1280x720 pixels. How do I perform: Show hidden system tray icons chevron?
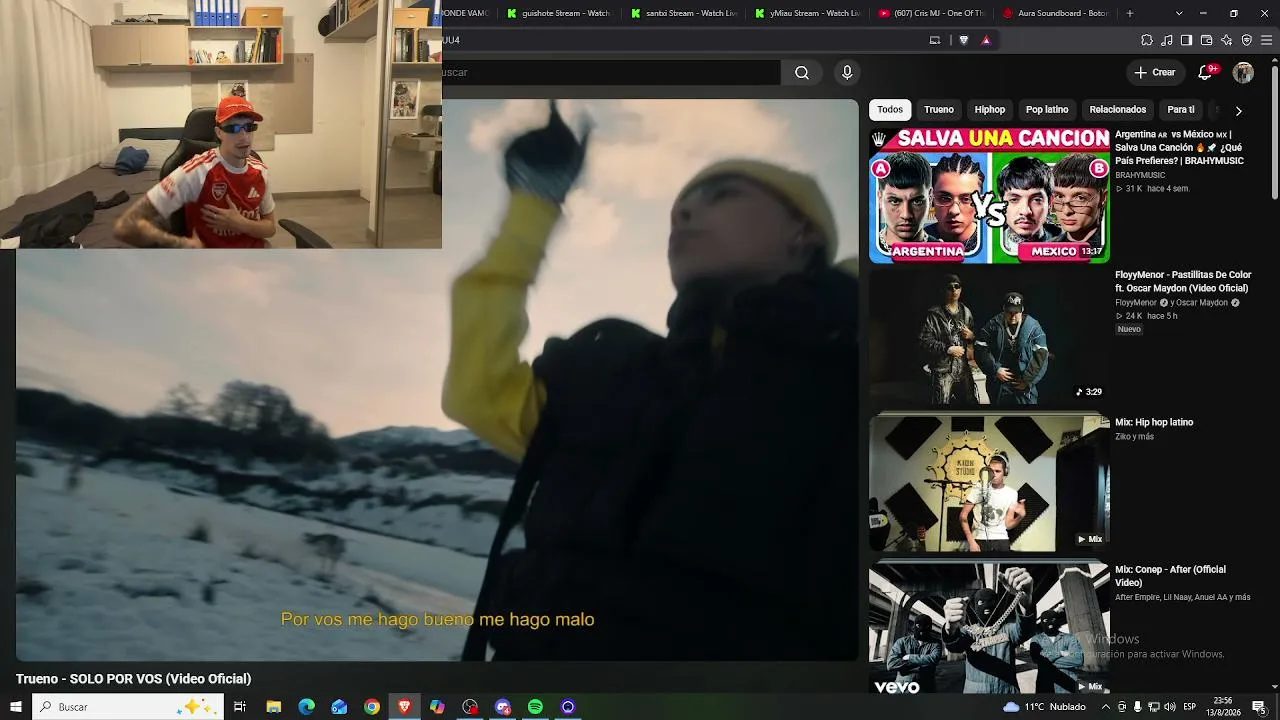(x=1106, y=707)
